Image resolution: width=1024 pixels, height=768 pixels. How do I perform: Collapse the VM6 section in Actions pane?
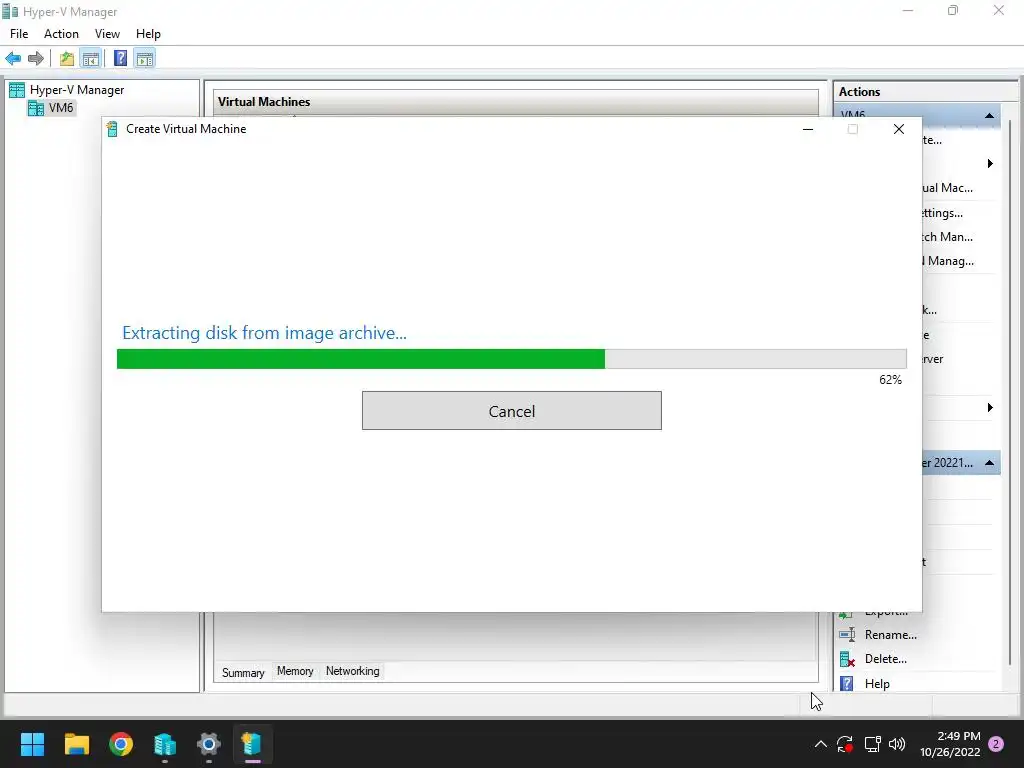tap(989, 116)
